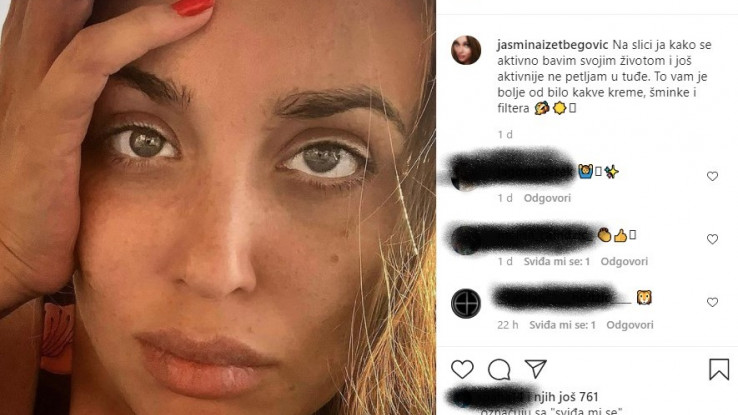View likes on second comment 'Sviđa mi se: 1'
The height and width of the screenshot is (415, 738).
pos(557,261)
